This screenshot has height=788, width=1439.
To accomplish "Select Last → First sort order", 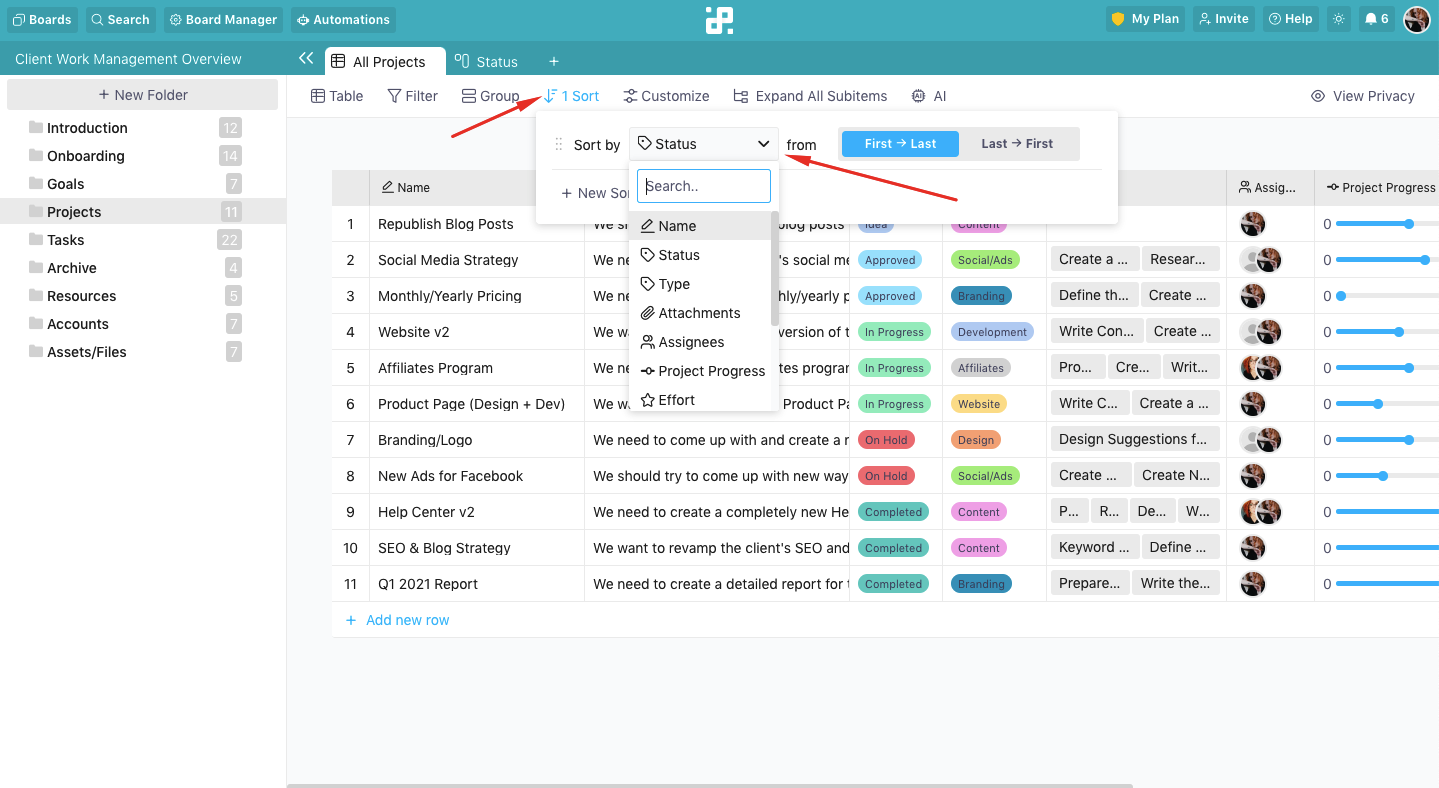I will (1017, 144).
